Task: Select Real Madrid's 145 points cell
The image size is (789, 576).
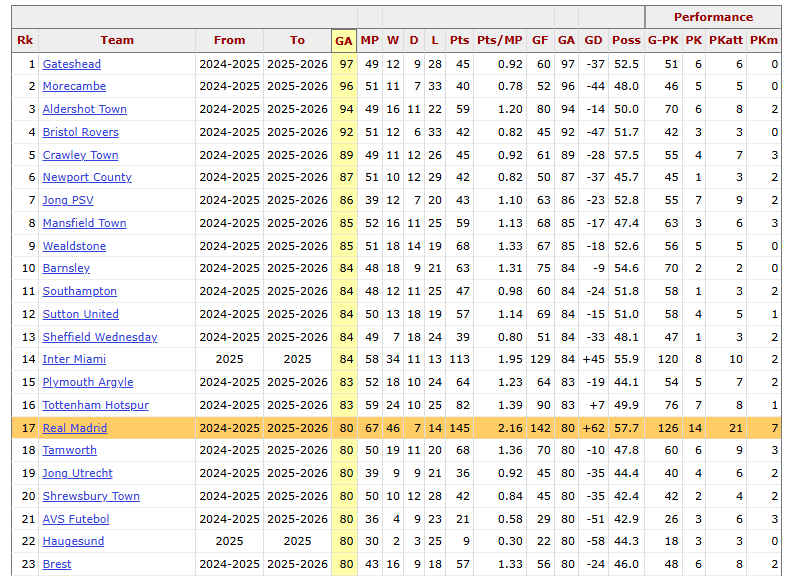Action: tap(459, 429)
